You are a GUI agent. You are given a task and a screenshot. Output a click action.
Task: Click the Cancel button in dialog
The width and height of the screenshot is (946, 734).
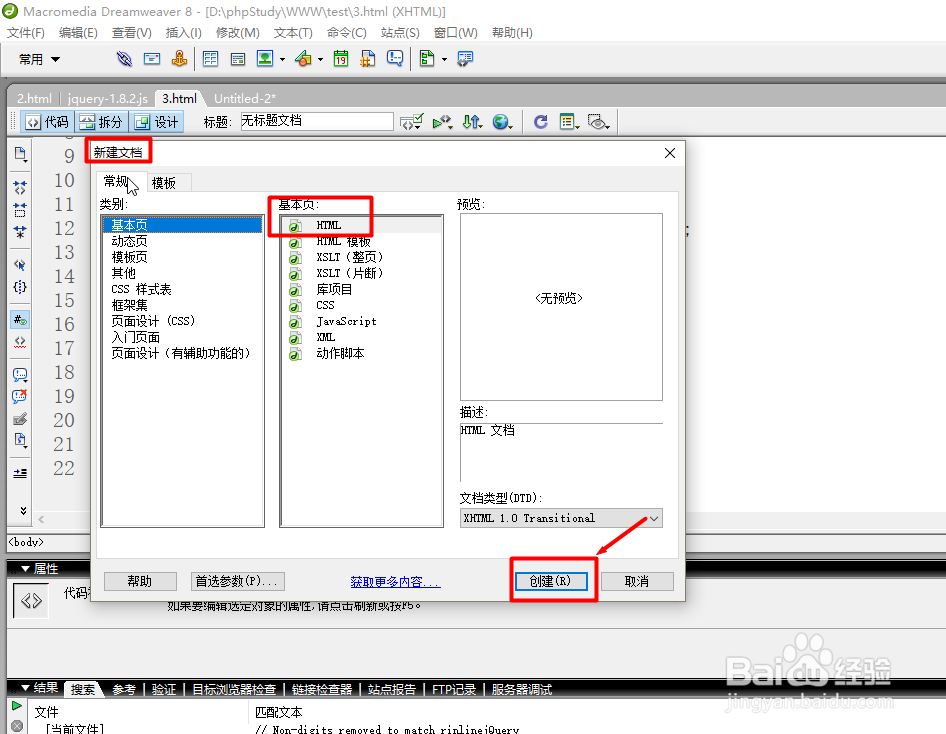(x=637, y=581)
